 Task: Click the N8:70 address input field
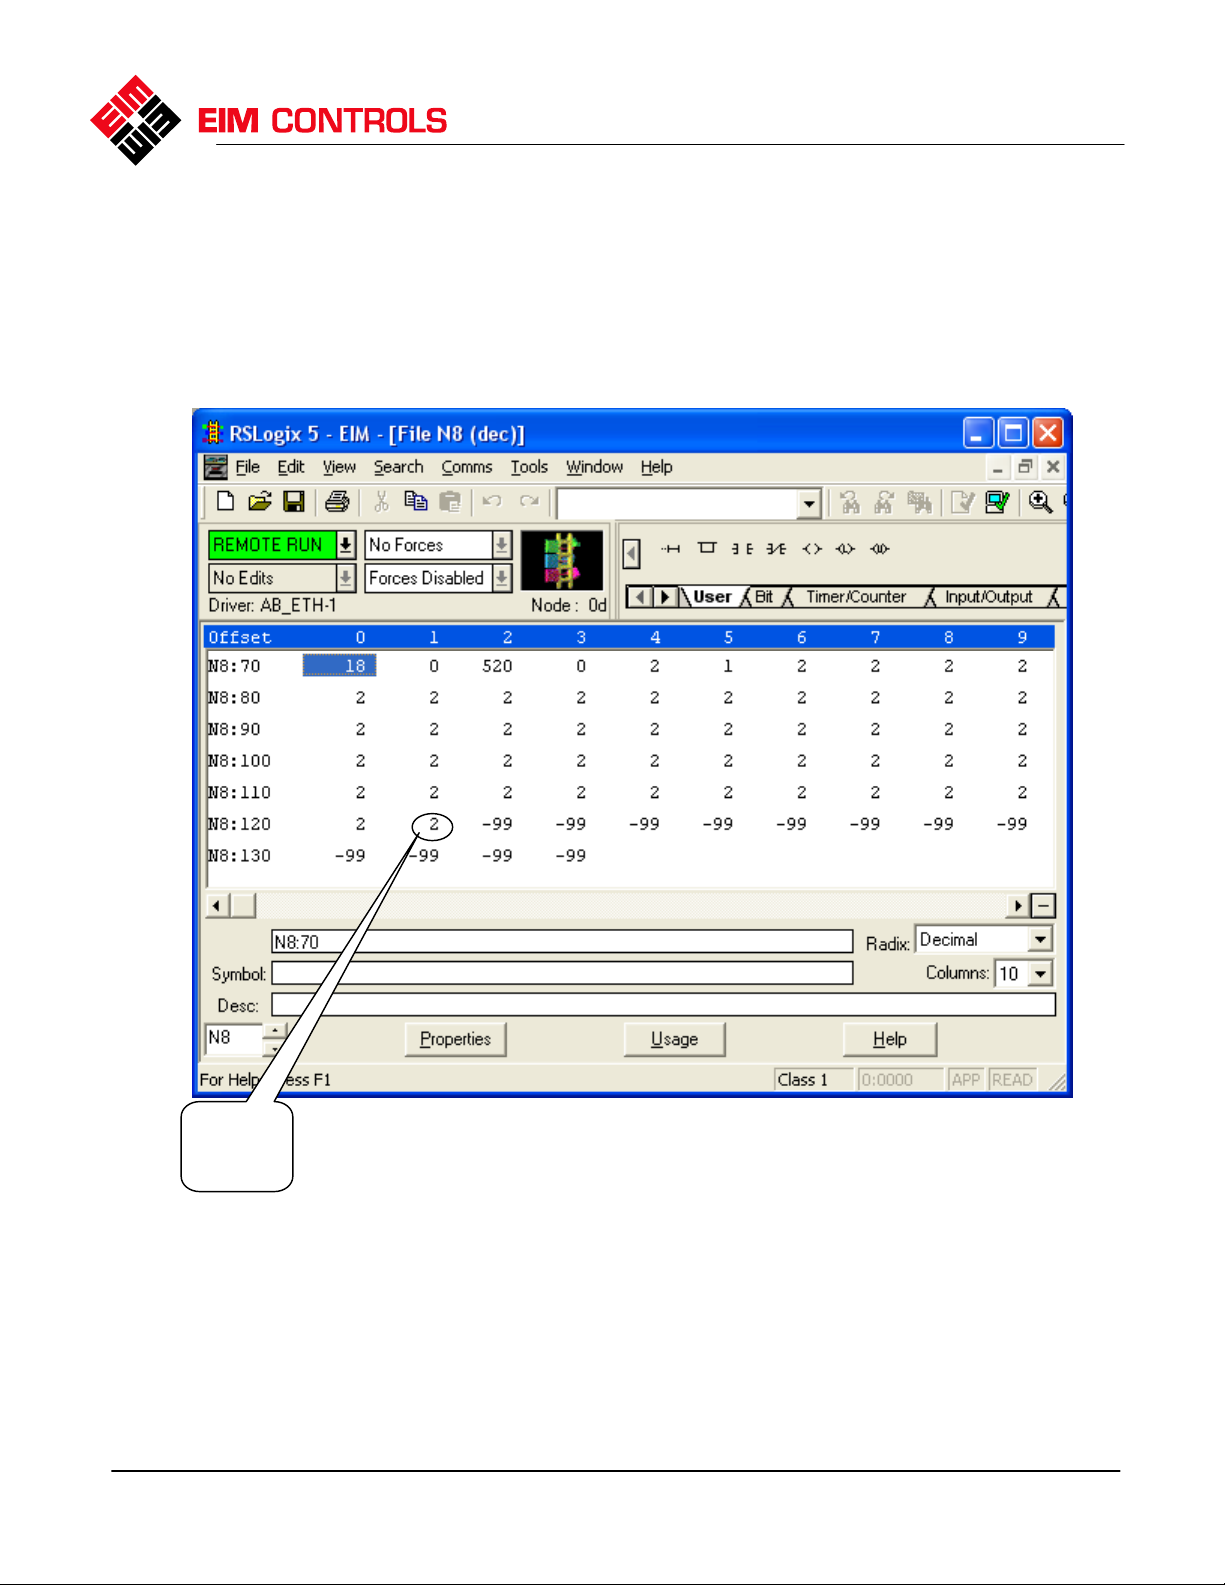point(562,942)
